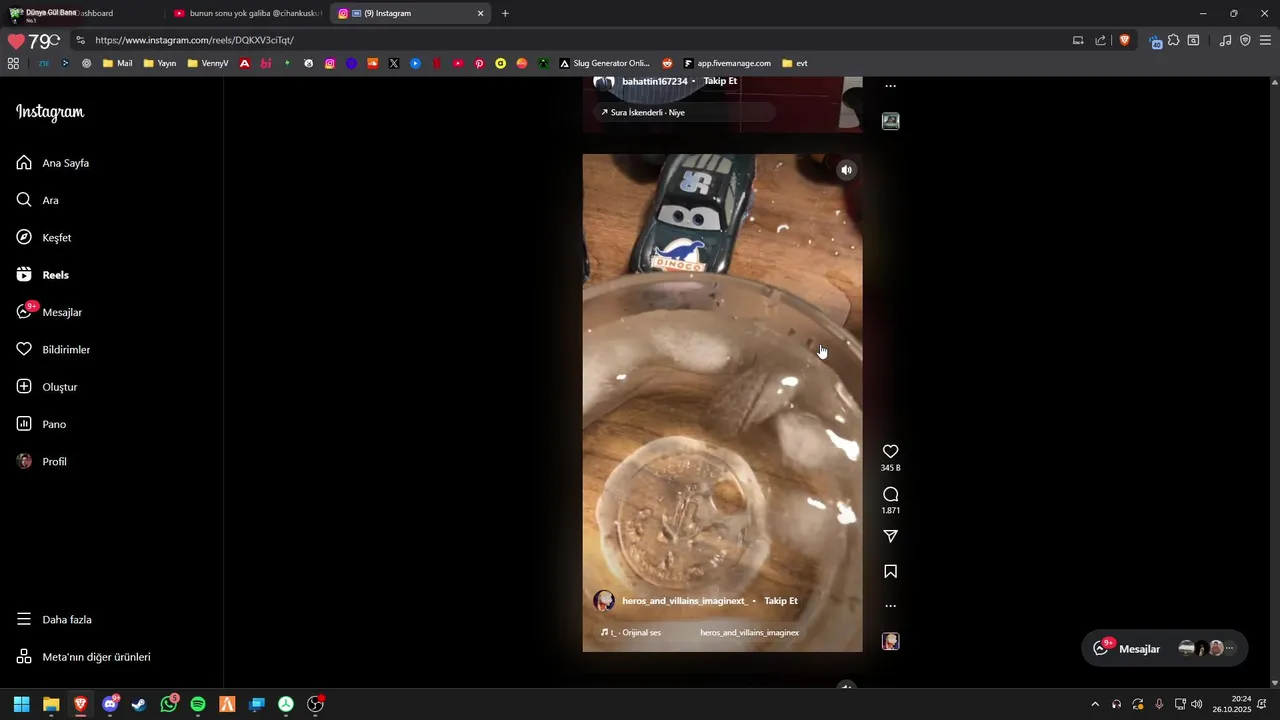Mute the Dinoco car reel audio
The image size is (1280, 720).
(x=846, y=170)
